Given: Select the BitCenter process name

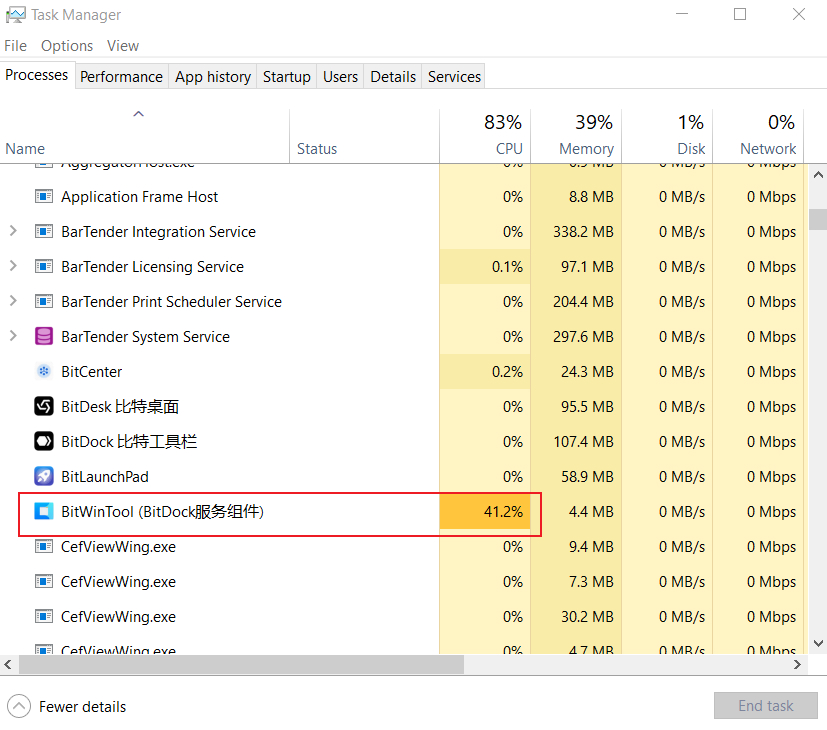Looking at the screenshot, I should (91, 372).
